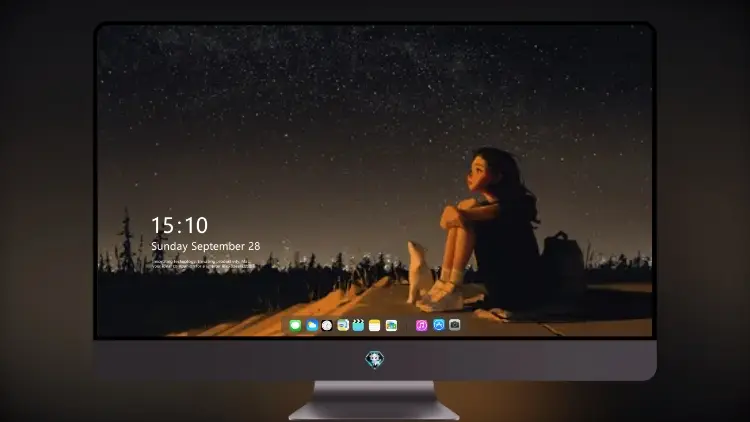The width and height of the screenshot is (750, 422).
Task: Open the blue App Store icon
Action: 439,325
